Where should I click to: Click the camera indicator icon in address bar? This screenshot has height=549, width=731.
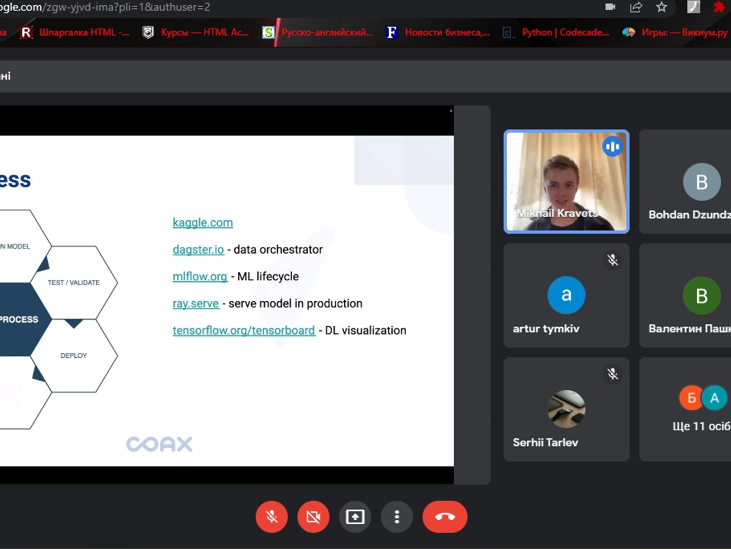click(x=610, y=7)
